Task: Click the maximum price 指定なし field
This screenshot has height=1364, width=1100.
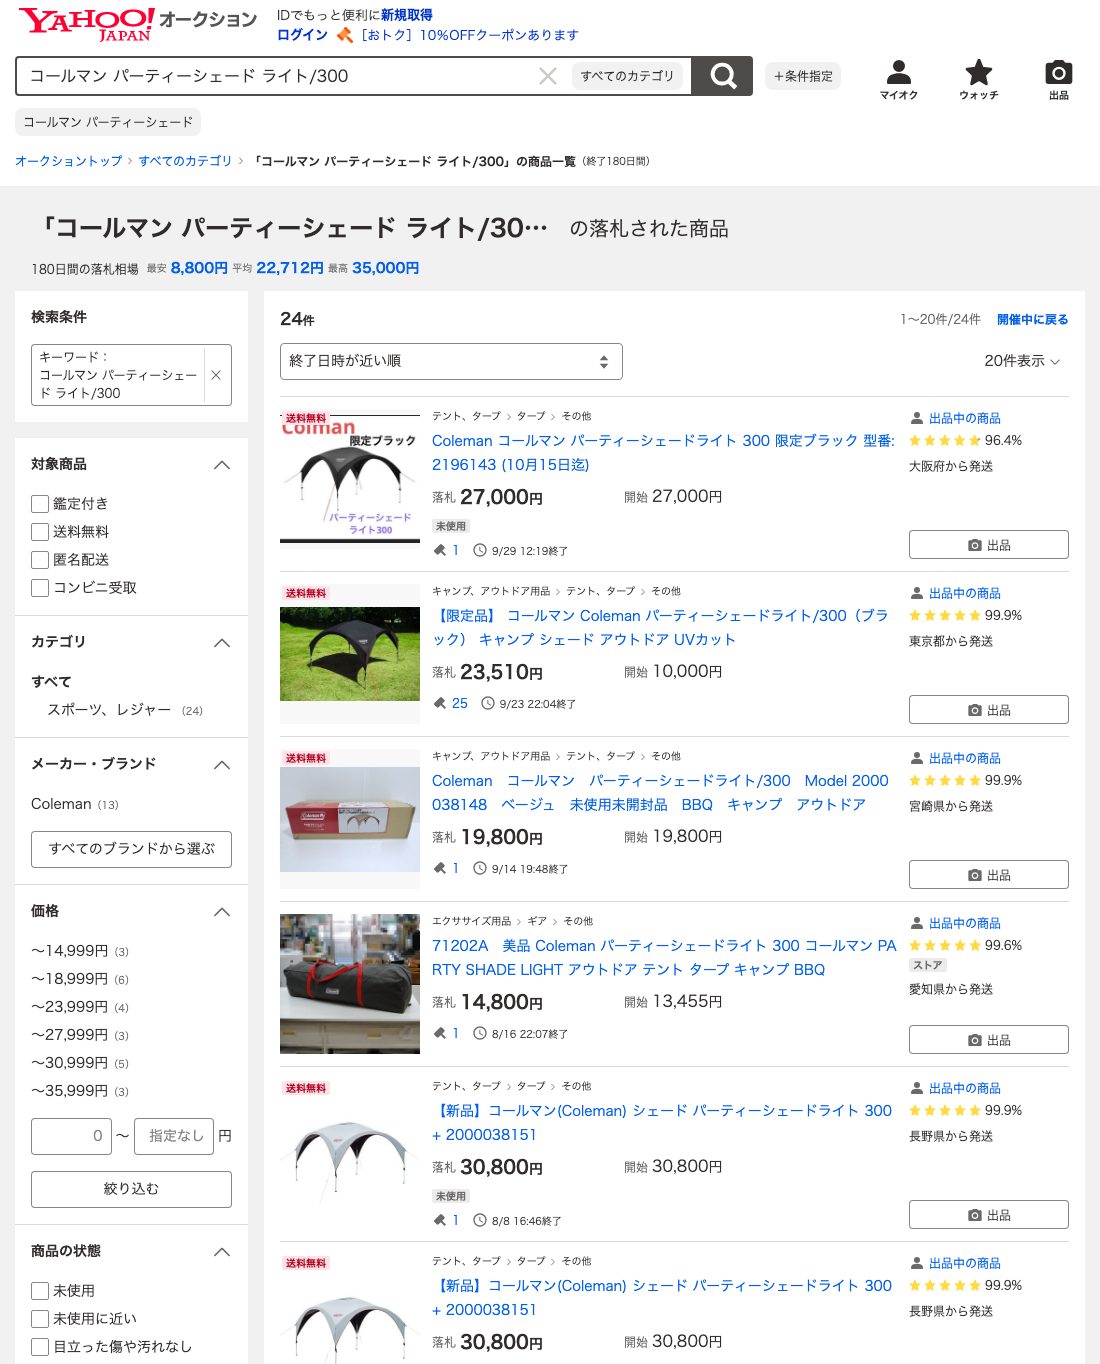Action: coord(174,1136)
